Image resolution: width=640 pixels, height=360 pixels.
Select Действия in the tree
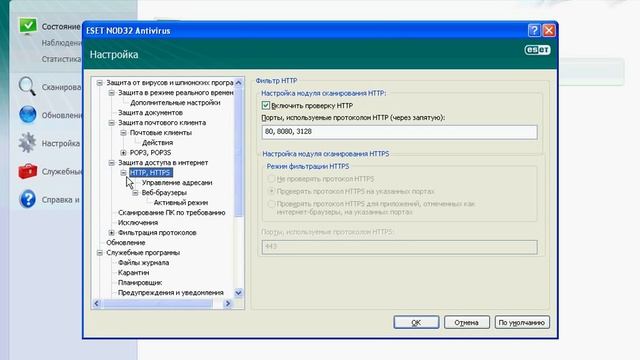pyautogui.click(x=158, y=143)
